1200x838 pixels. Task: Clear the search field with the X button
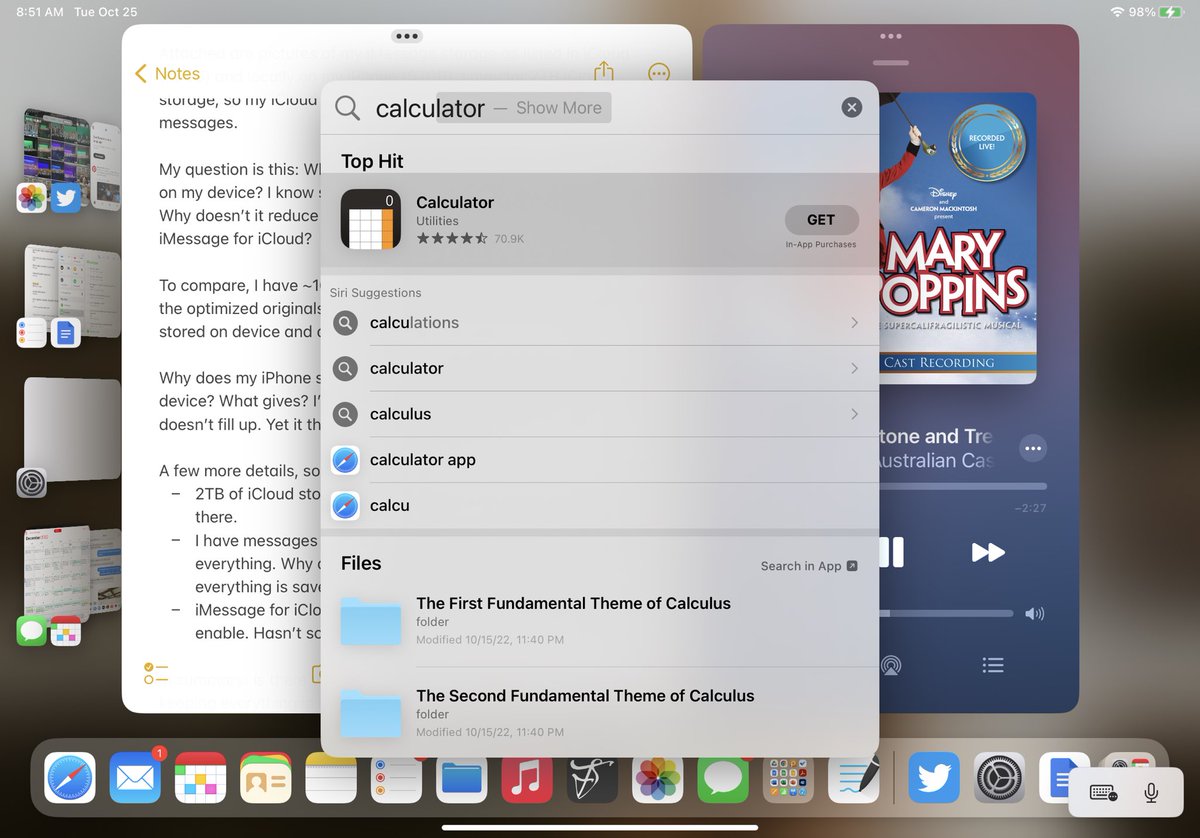(851, 108)
